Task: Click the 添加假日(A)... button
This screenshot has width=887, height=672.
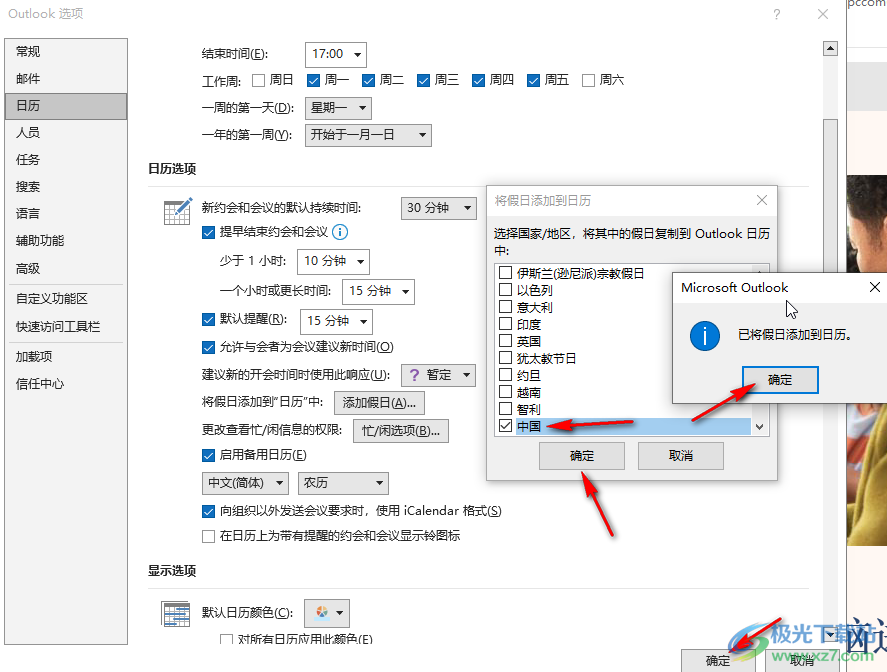Action: pyautogui.click(x=379, y=403)
